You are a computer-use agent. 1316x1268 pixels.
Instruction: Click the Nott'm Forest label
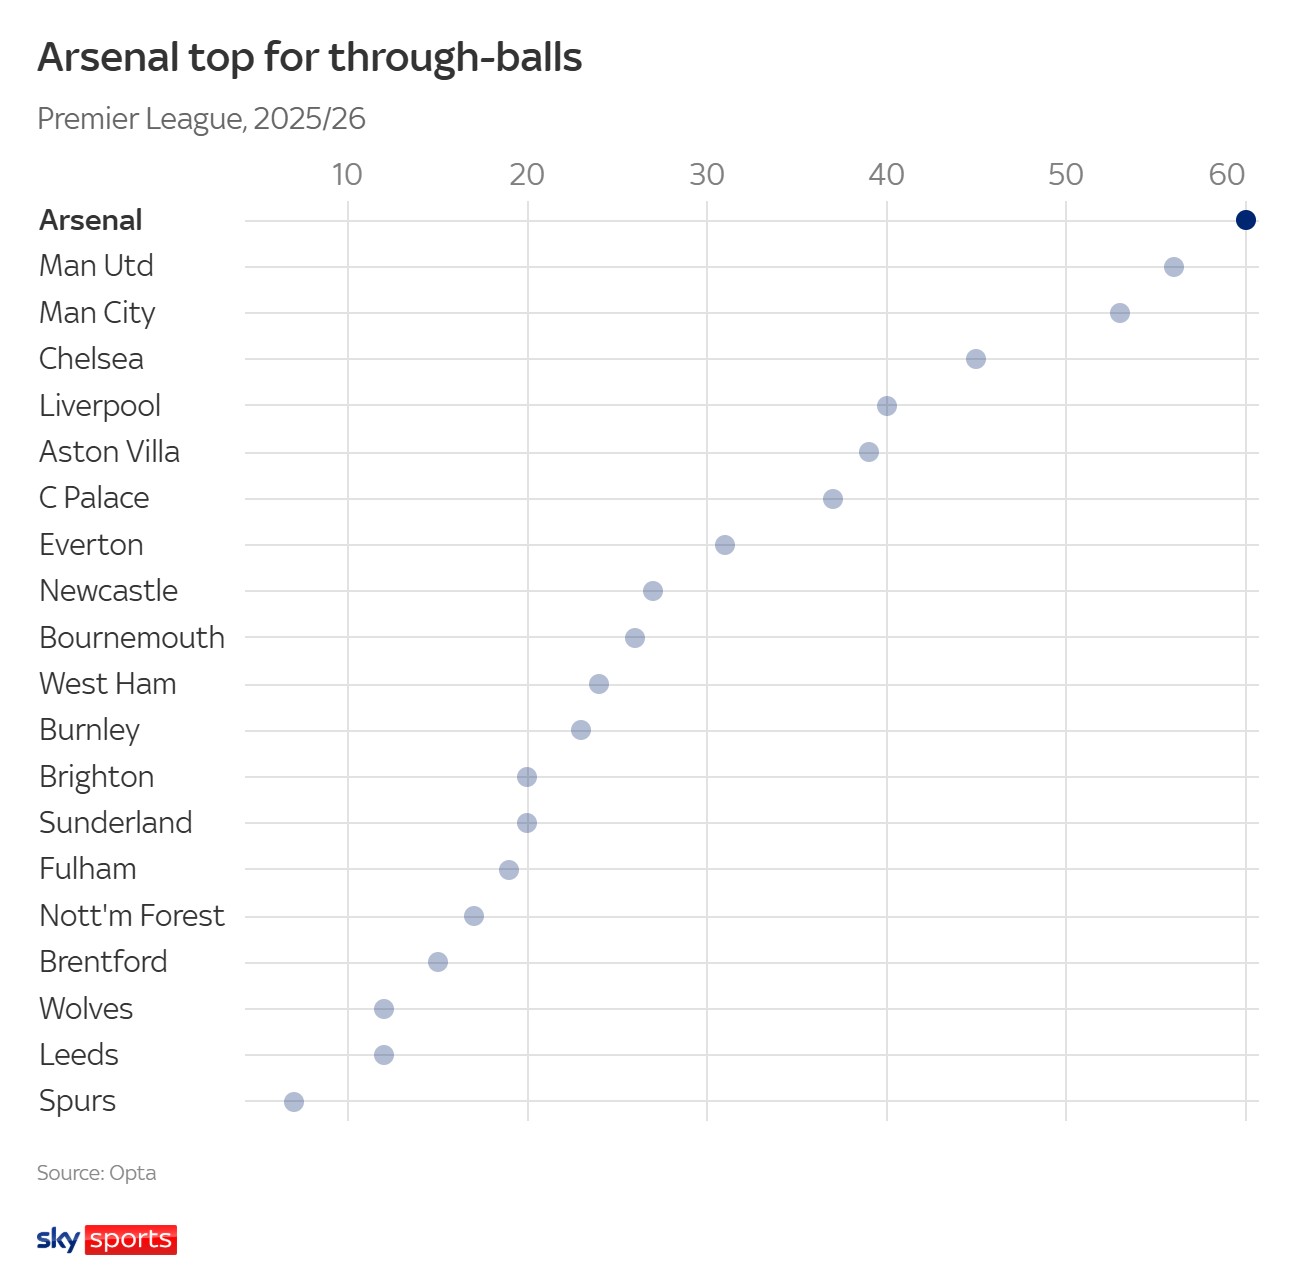point(131,916)
